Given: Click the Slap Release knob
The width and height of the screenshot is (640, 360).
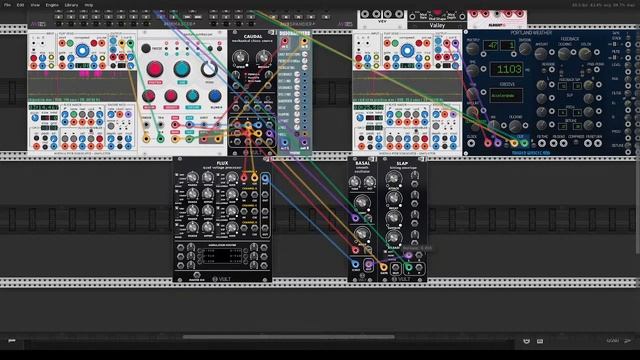Looking at the screenshot, I should 393,237.
